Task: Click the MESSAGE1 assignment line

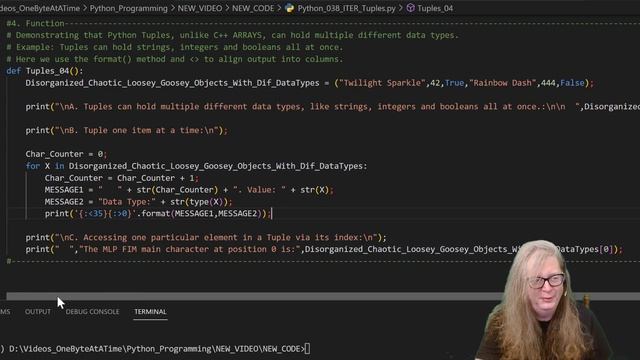Action: coord(189,190)
